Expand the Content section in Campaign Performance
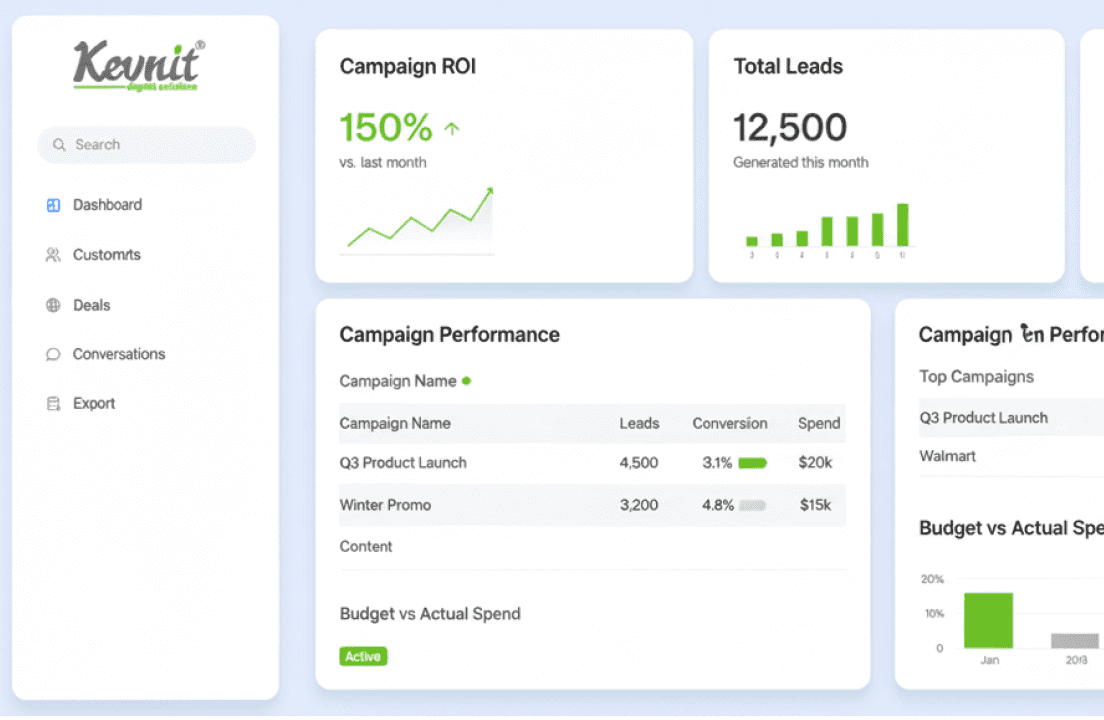This screenshot has height=720, width=1104. tap(366, 547)
